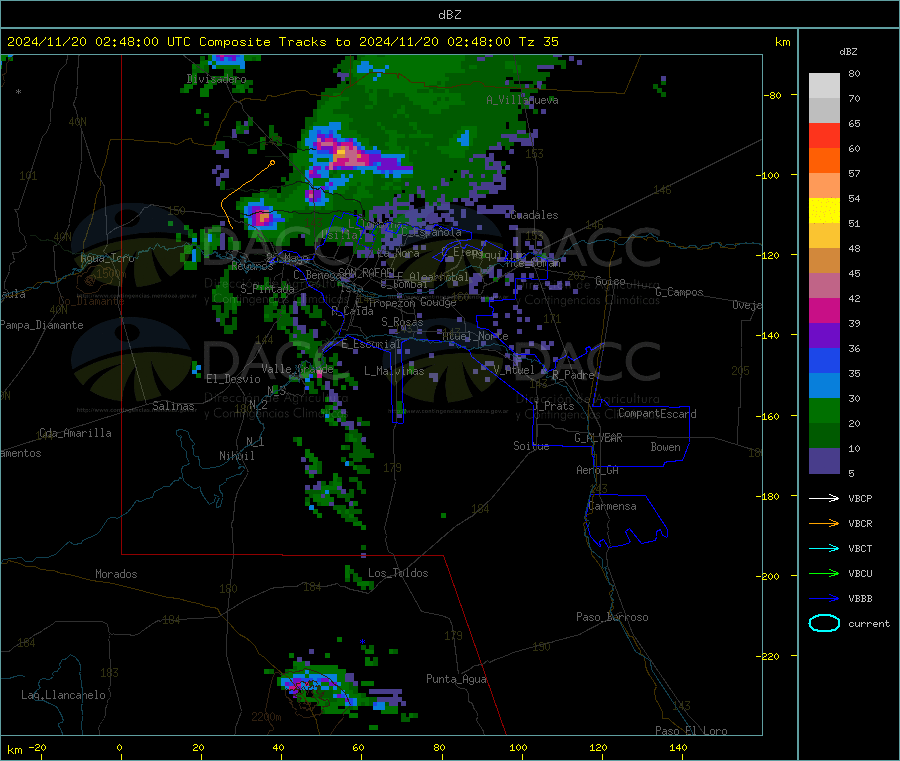Click the 'Valle_Grande' map label
The height and width of the screenshot is (761, 900).
tap(297, 369)
